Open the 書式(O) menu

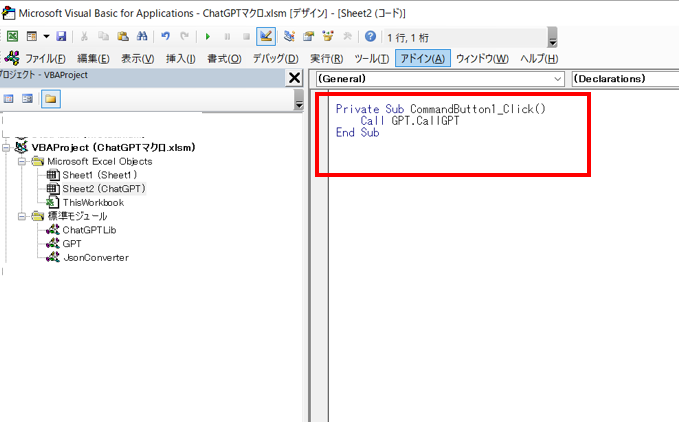pos(224,58)
